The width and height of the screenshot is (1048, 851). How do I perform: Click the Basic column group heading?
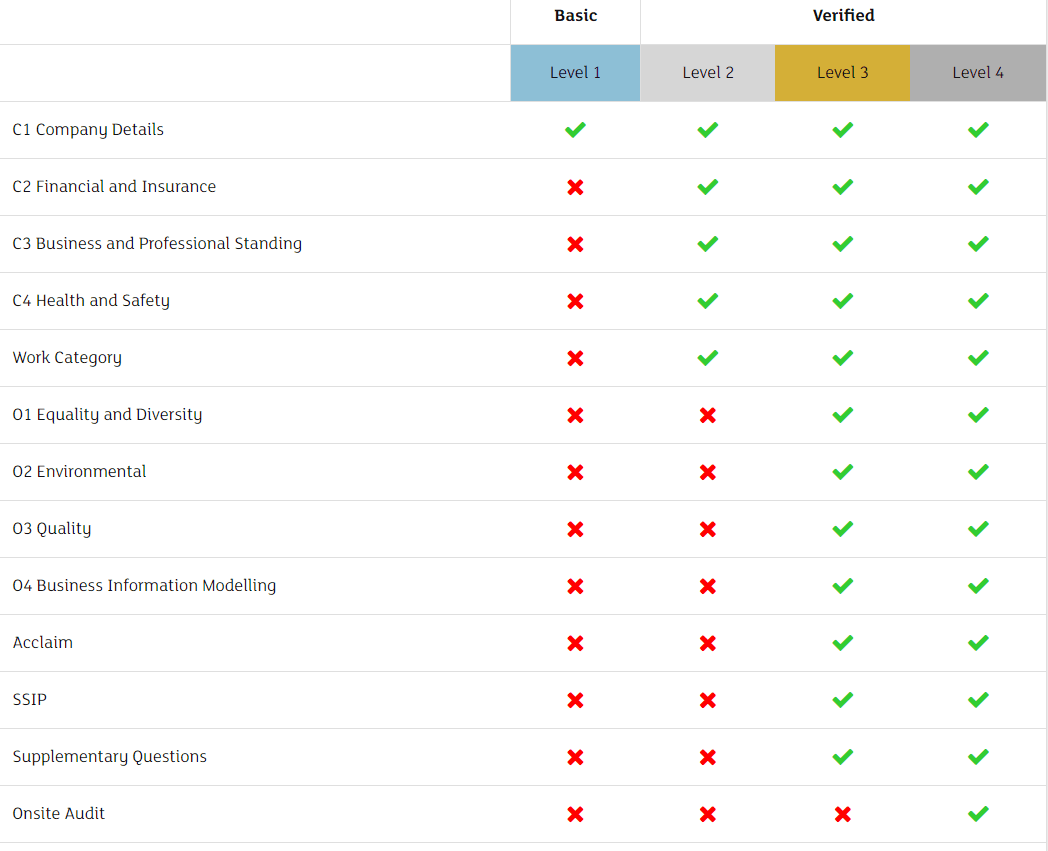(575, 16)
